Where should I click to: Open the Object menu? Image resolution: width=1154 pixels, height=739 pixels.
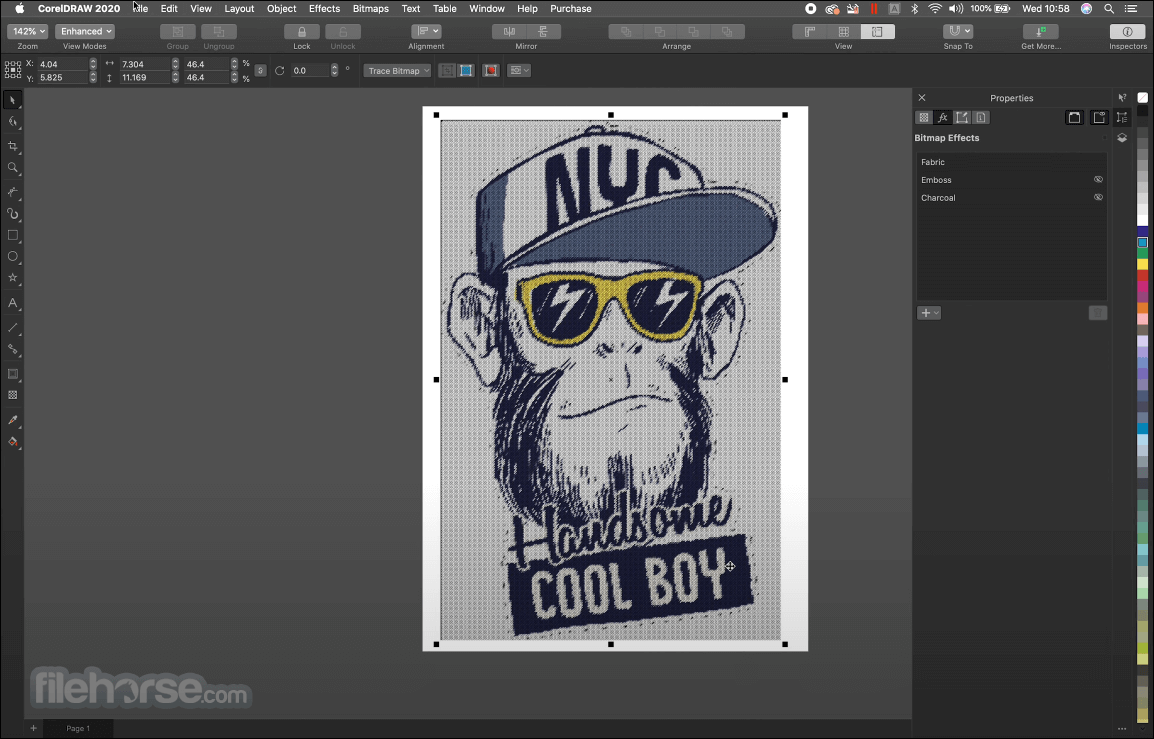(281, 9)
